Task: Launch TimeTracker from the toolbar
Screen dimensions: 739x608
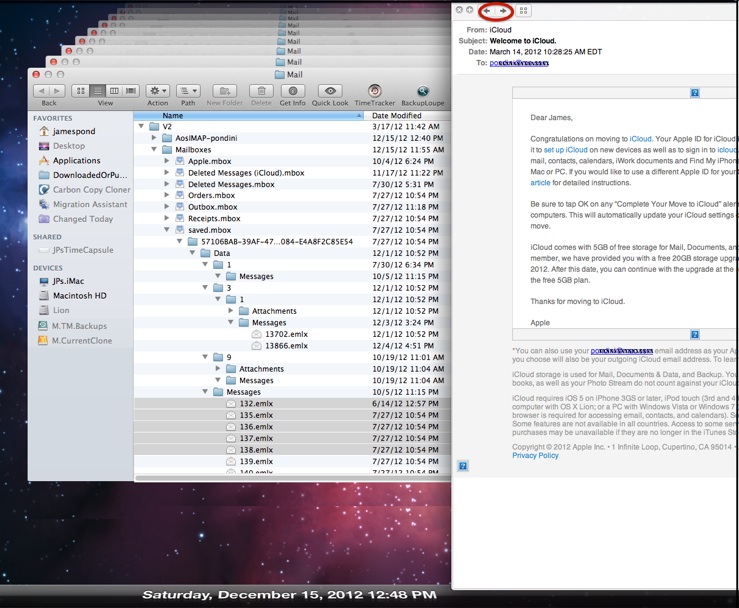Action: click(x=375, y=90)
